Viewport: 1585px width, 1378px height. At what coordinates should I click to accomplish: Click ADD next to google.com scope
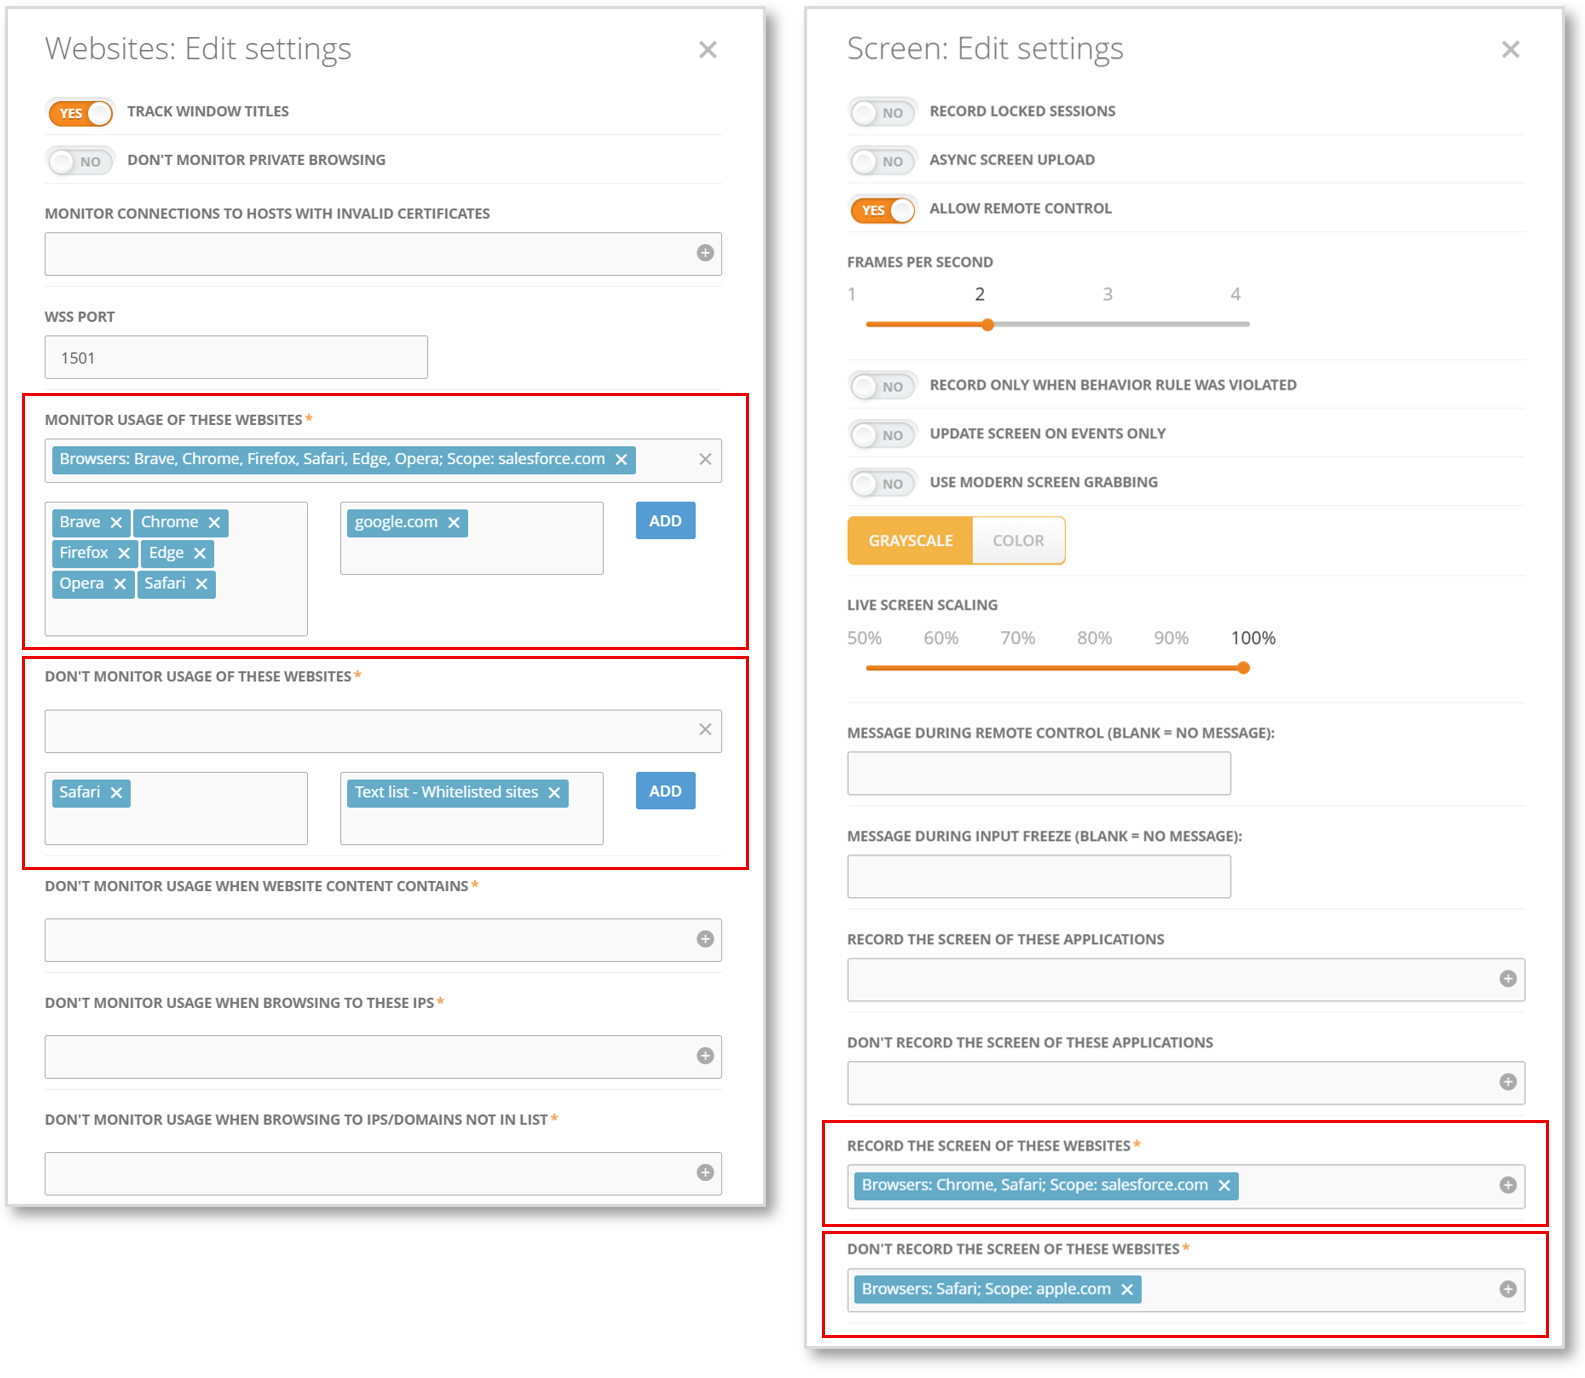(665, 521)
